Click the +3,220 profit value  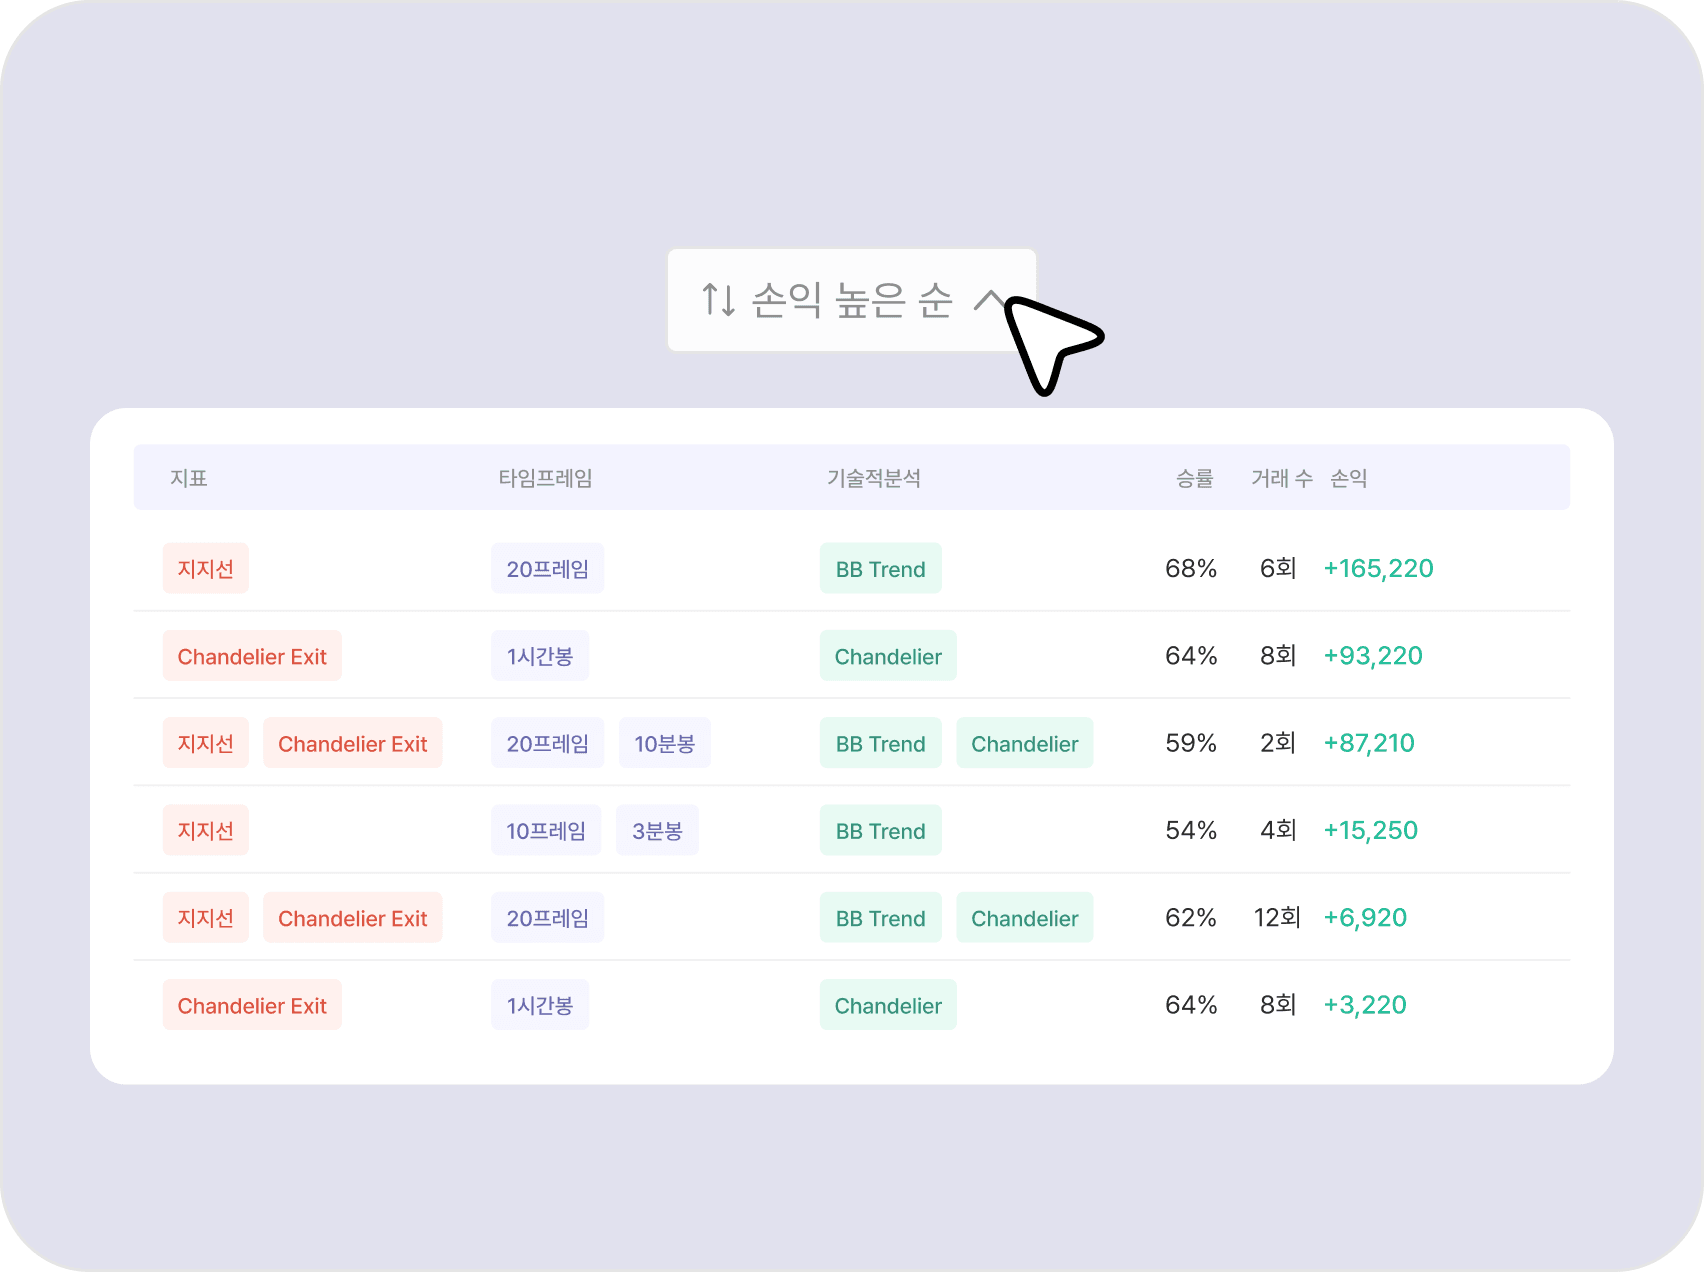(1365, 1004)
